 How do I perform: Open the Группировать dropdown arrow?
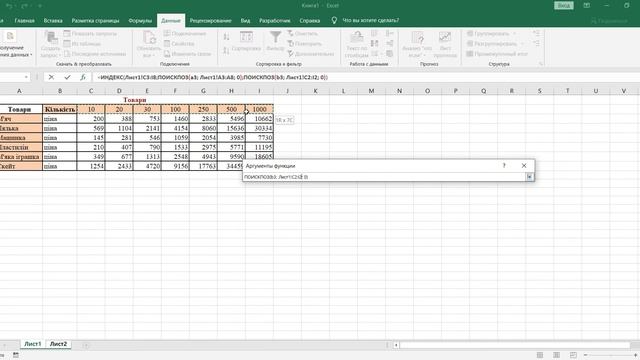pyautogui.click(x=515, y=33)
